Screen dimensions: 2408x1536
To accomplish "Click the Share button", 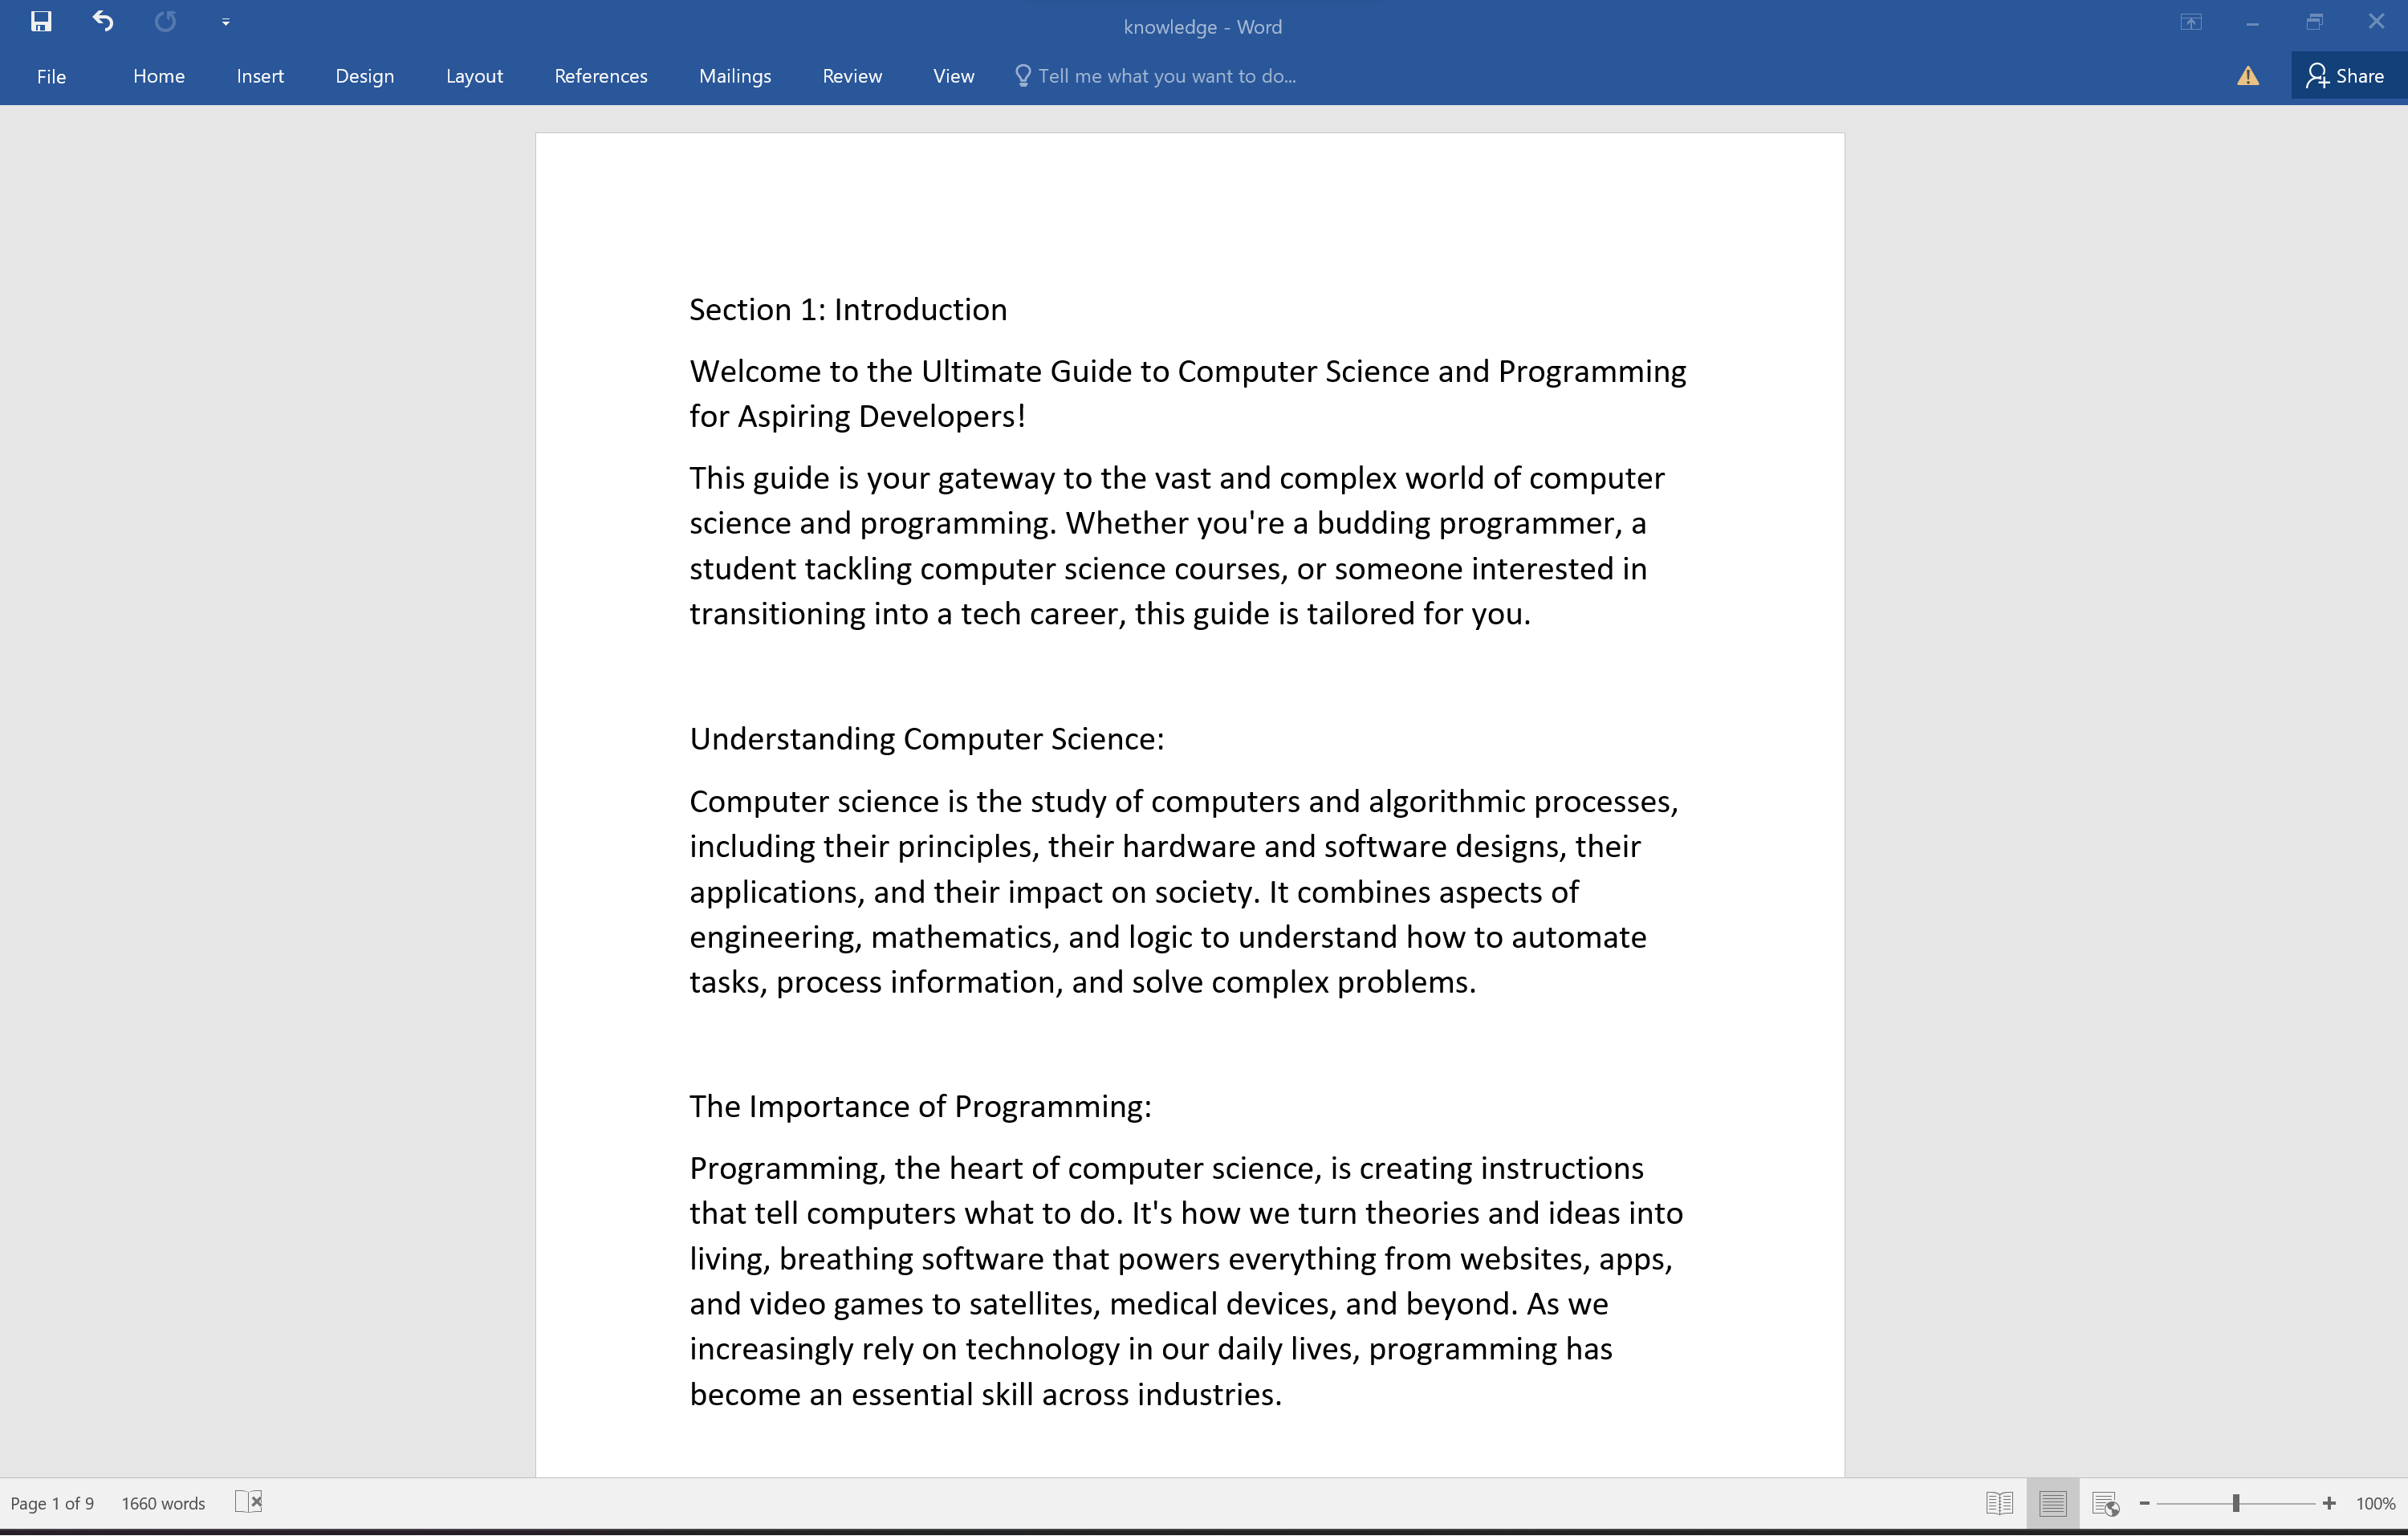I will point(2346,76).
